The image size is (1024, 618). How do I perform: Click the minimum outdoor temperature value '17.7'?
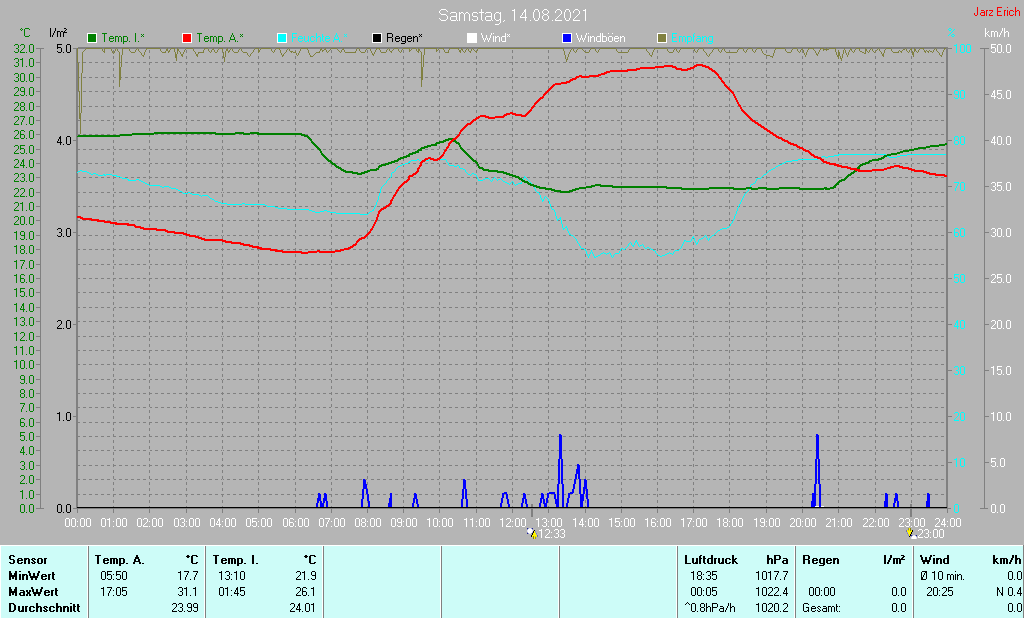187,576
